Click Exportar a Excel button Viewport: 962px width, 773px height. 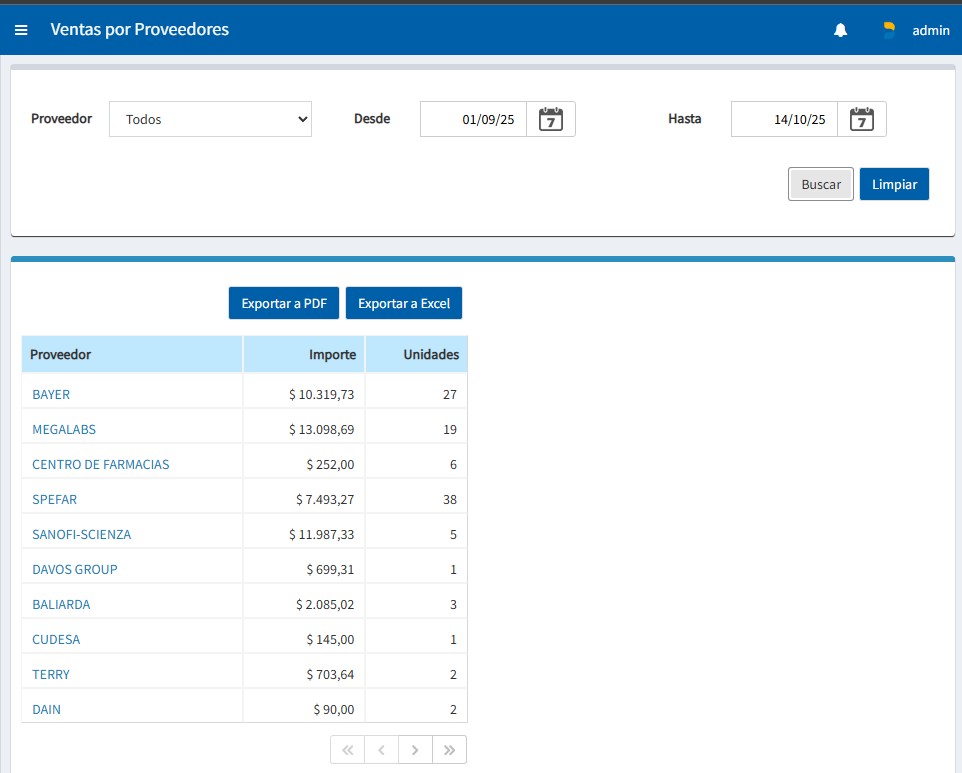click(x=404, y=303)
